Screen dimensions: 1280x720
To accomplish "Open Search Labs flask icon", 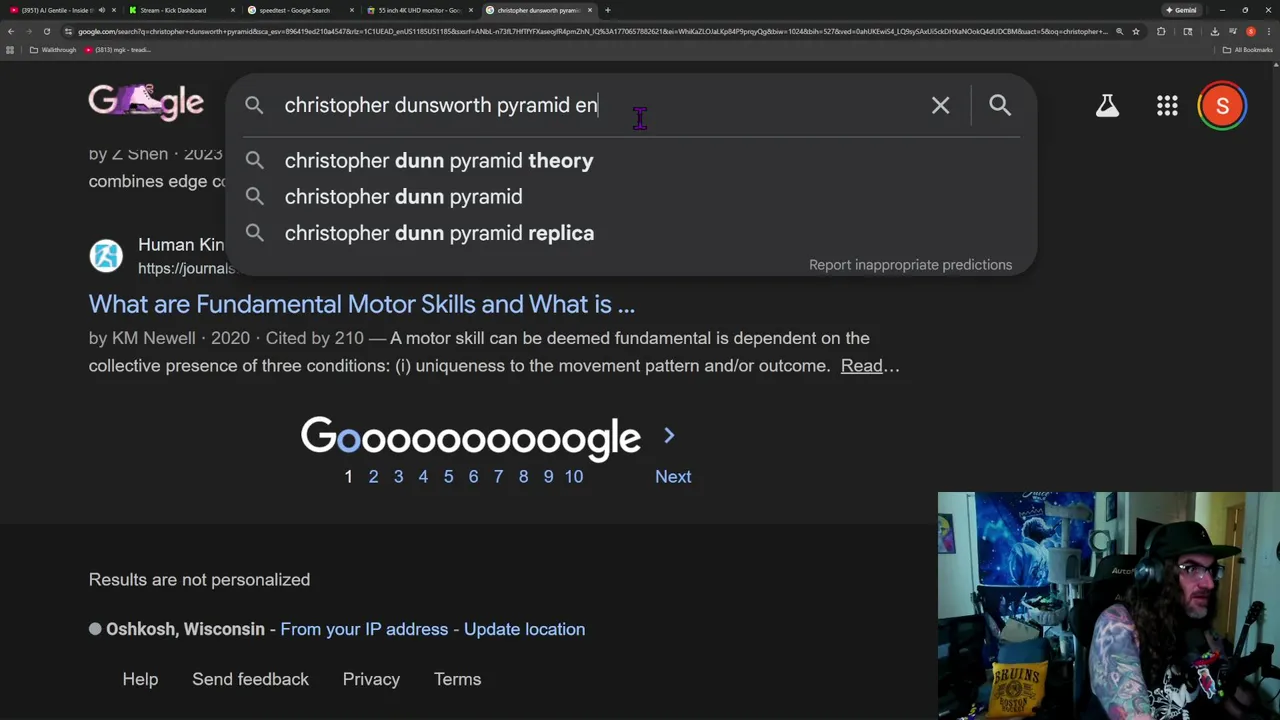I will pos(1107,105).
